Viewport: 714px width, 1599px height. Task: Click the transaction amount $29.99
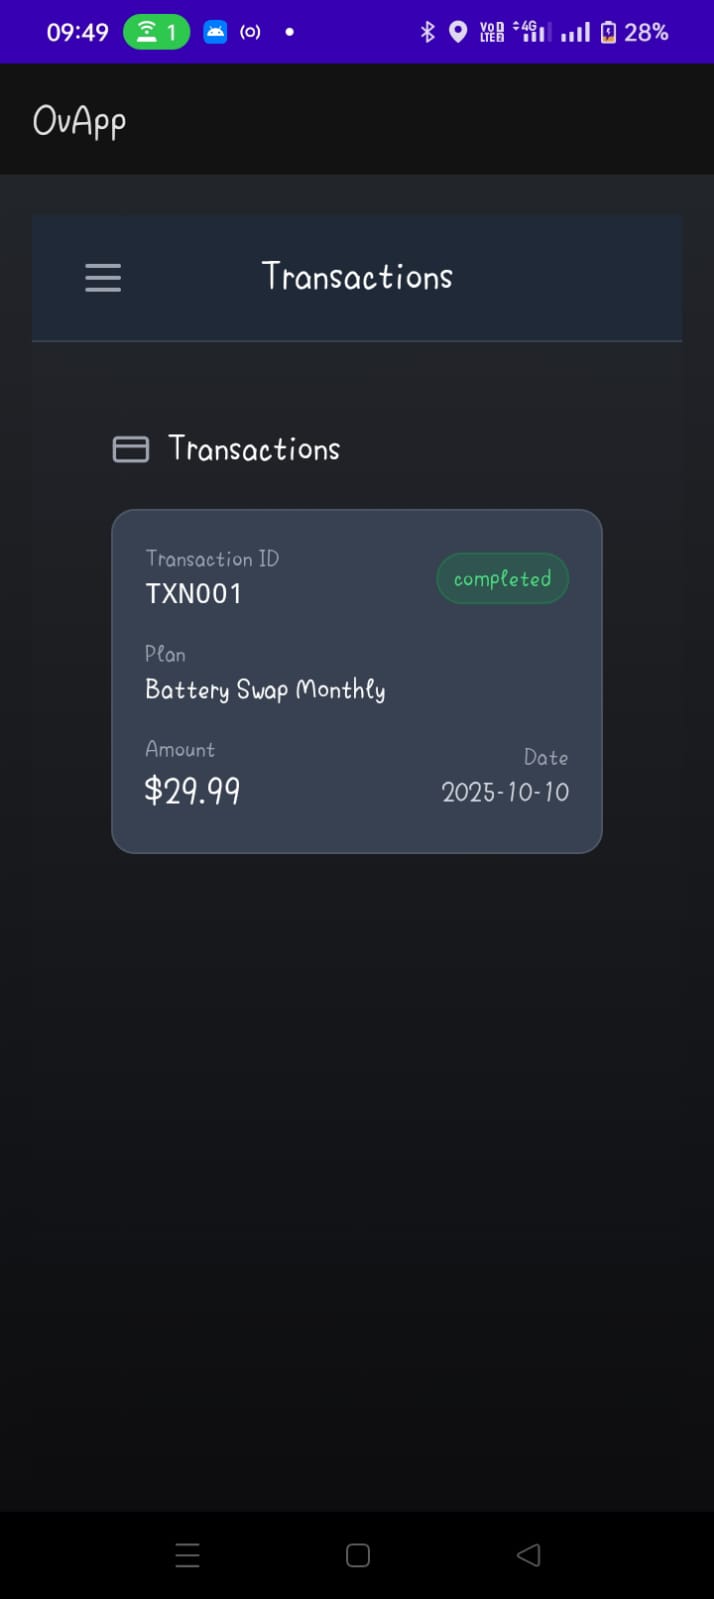pyautogui.click(x=192, y=791)
